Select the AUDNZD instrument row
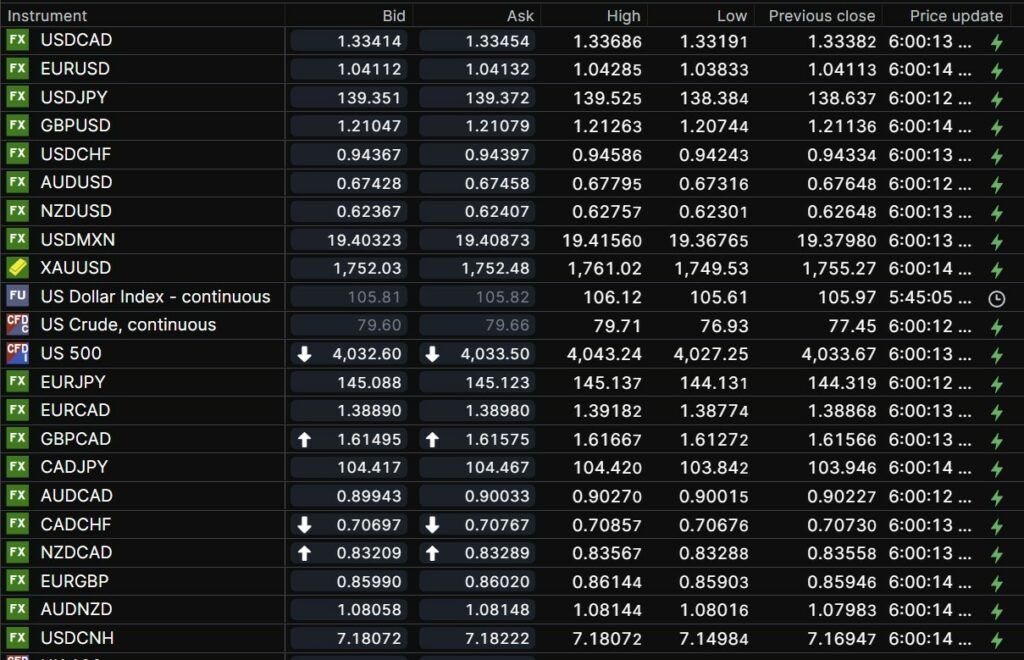The height and width of the screenshot is (660, 1024). [x=77, y=609]
